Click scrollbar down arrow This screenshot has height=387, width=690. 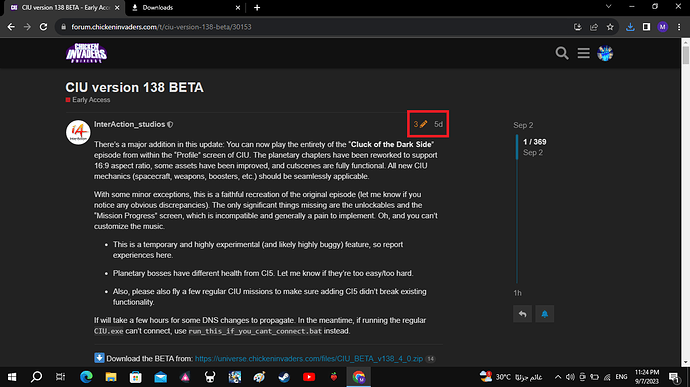click(685, 362)
